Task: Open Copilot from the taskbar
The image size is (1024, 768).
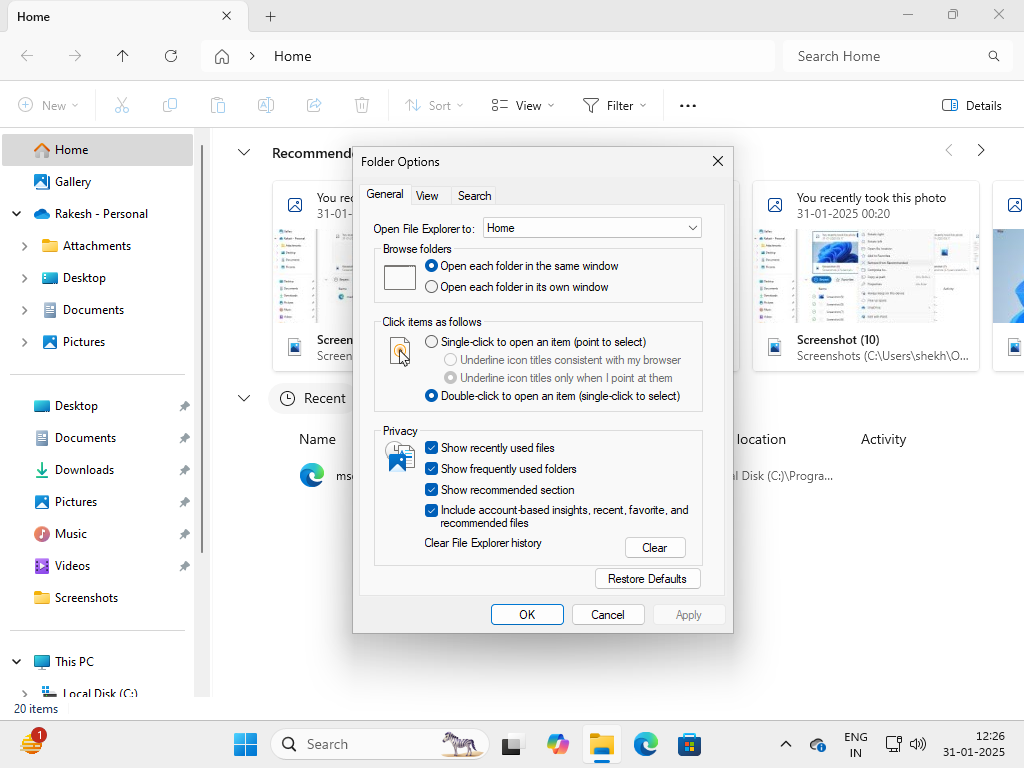Action: (557, 744)
